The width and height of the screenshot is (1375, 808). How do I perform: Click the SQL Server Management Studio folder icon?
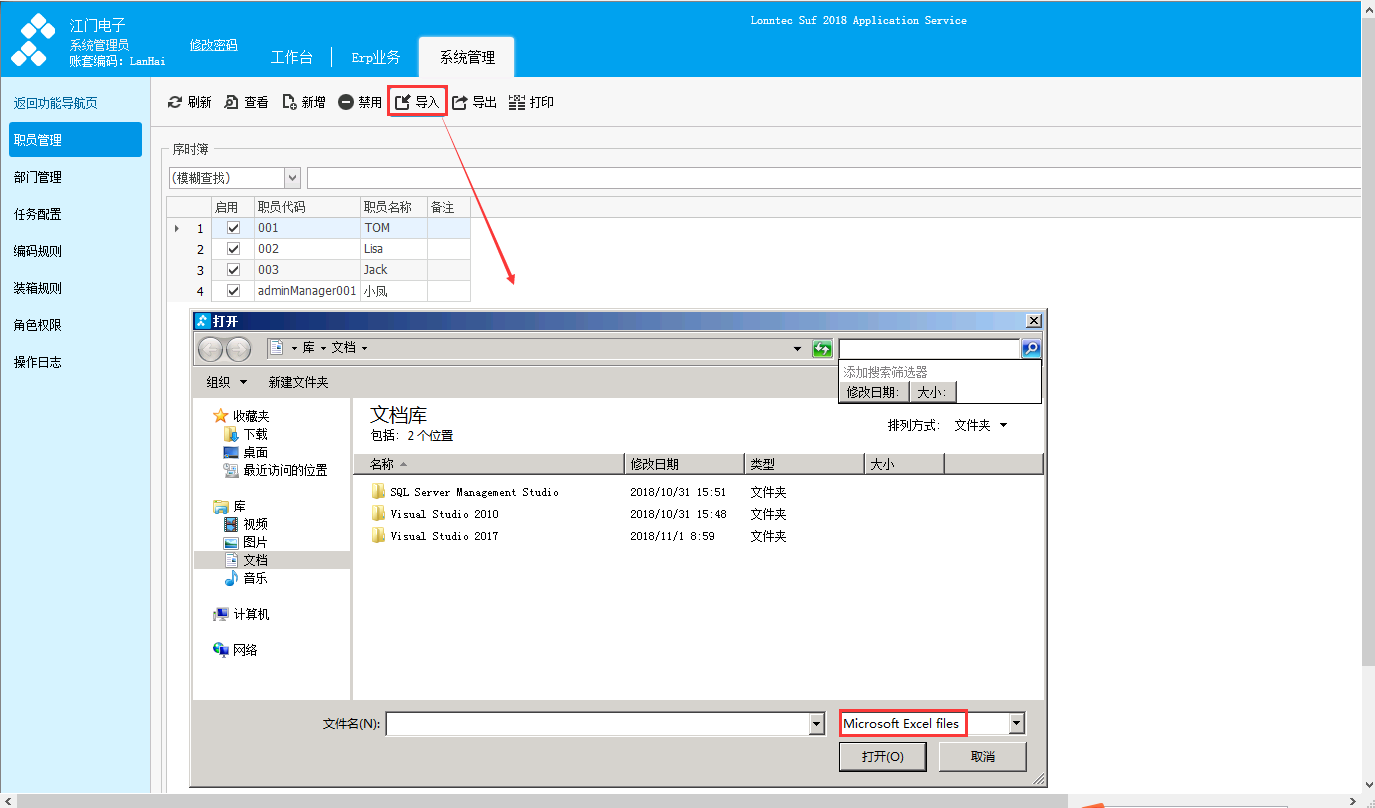click(378, 491)
